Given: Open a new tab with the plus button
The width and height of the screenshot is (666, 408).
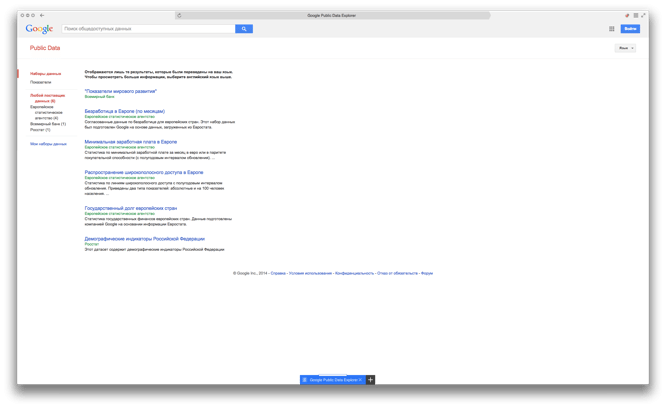Looking at the screenshot, I should pyautogui.click(x=370, y=380).
